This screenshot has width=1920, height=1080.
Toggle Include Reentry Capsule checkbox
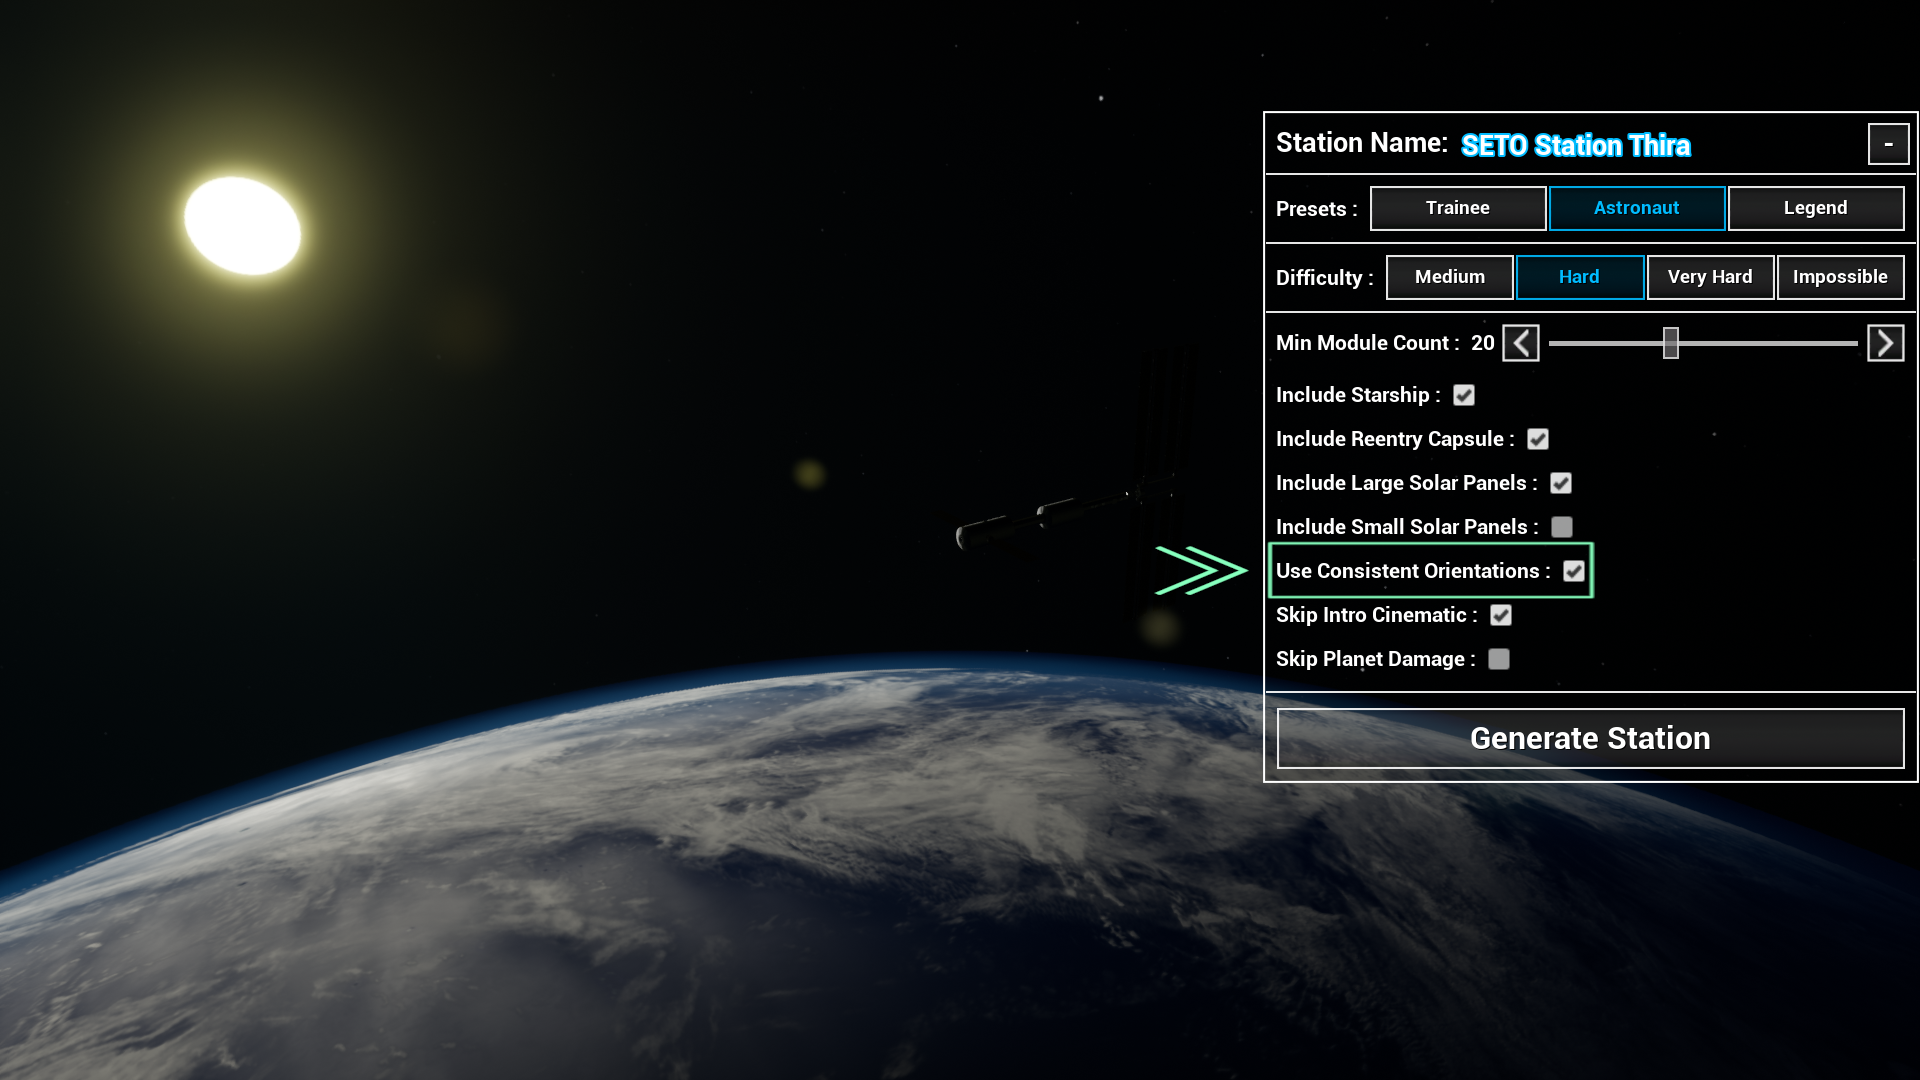(x=1538, y=439)
